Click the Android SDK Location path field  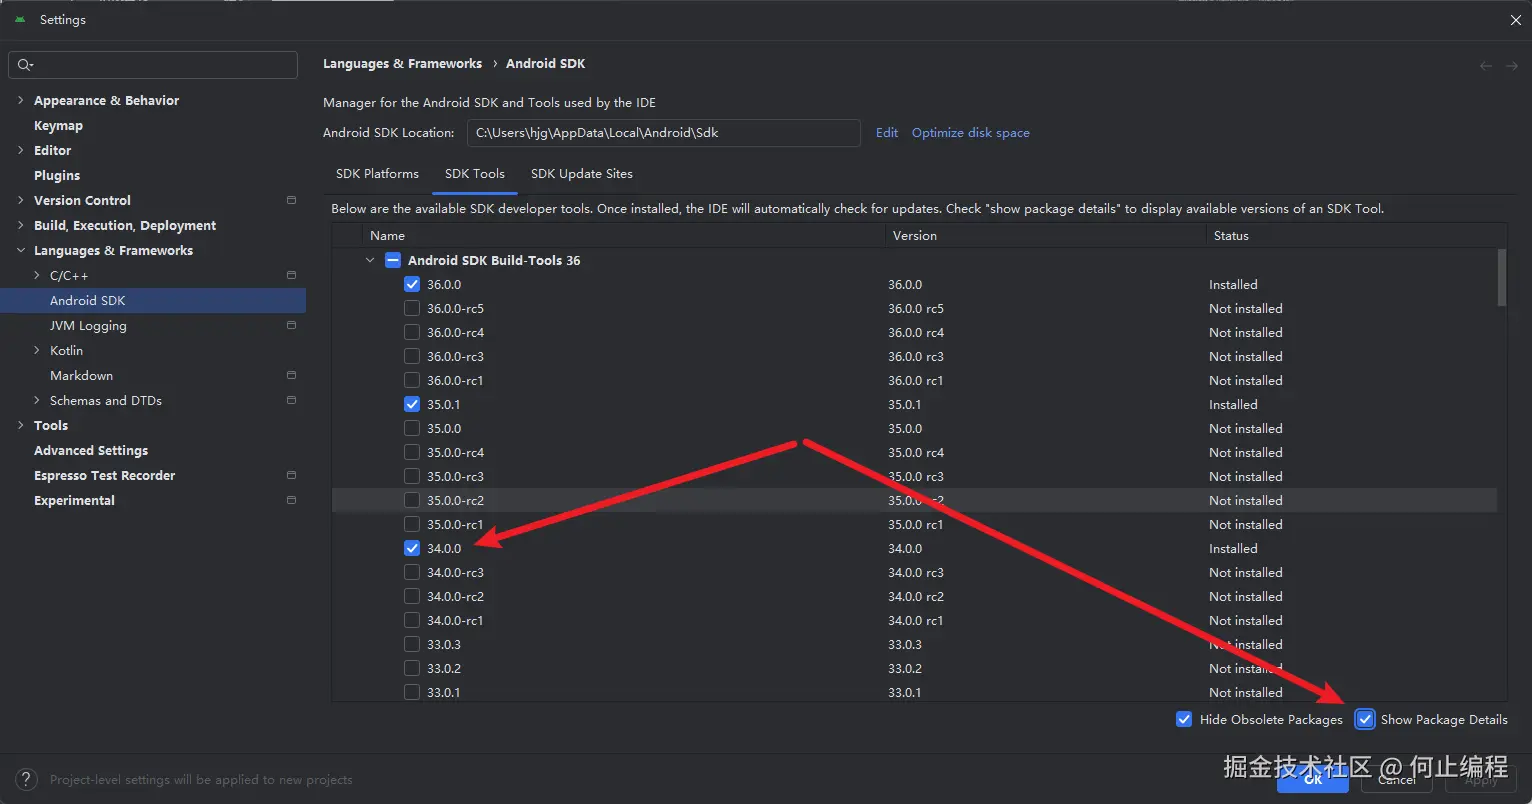pos(663,133)
